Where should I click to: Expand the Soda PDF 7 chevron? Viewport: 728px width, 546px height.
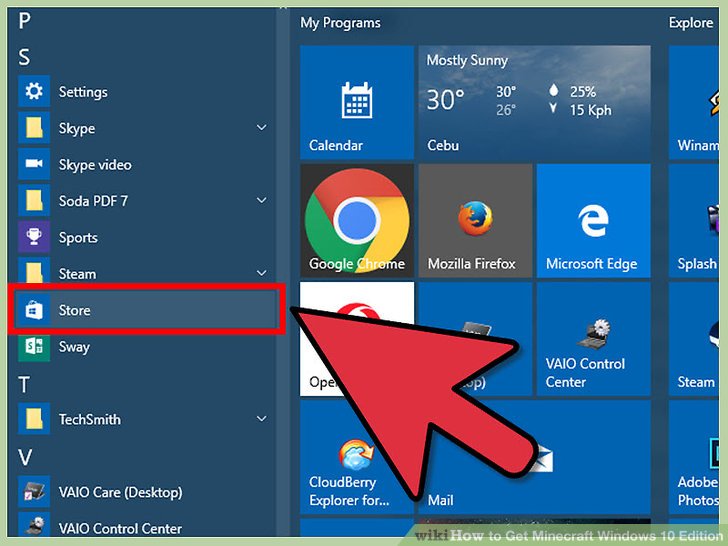[262, 200]
